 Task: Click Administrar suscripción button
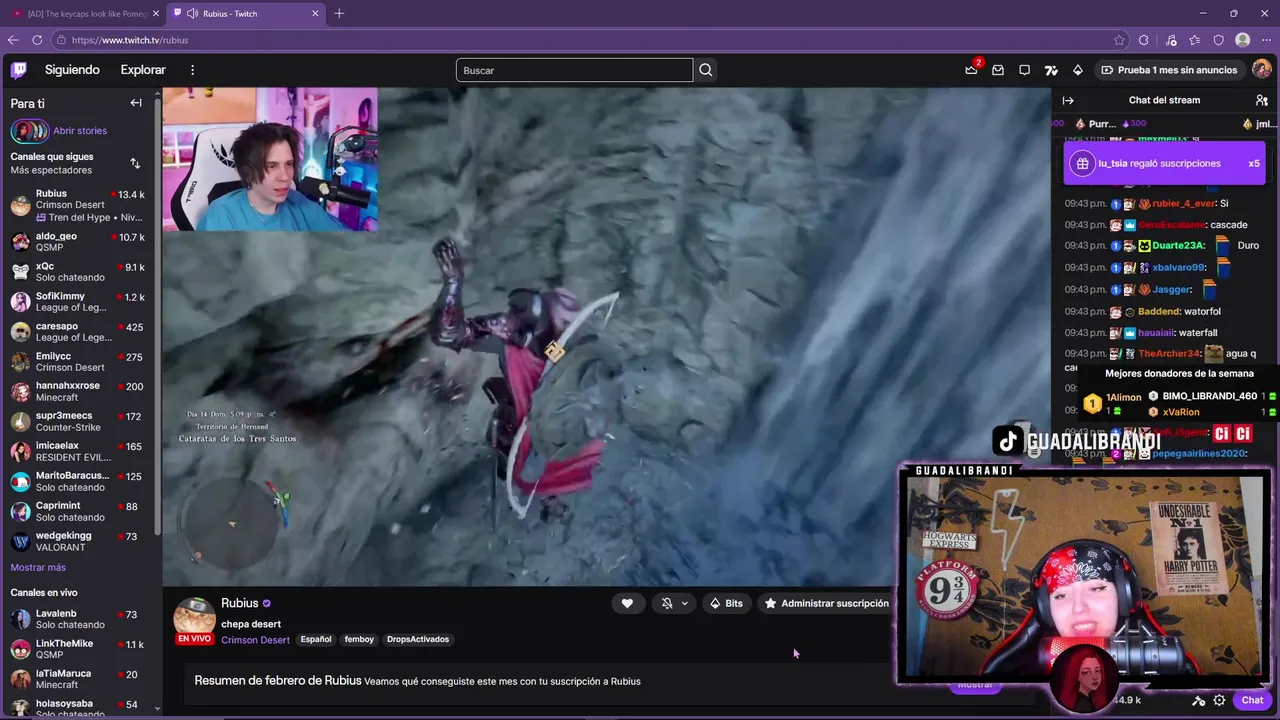pos(826,603)
